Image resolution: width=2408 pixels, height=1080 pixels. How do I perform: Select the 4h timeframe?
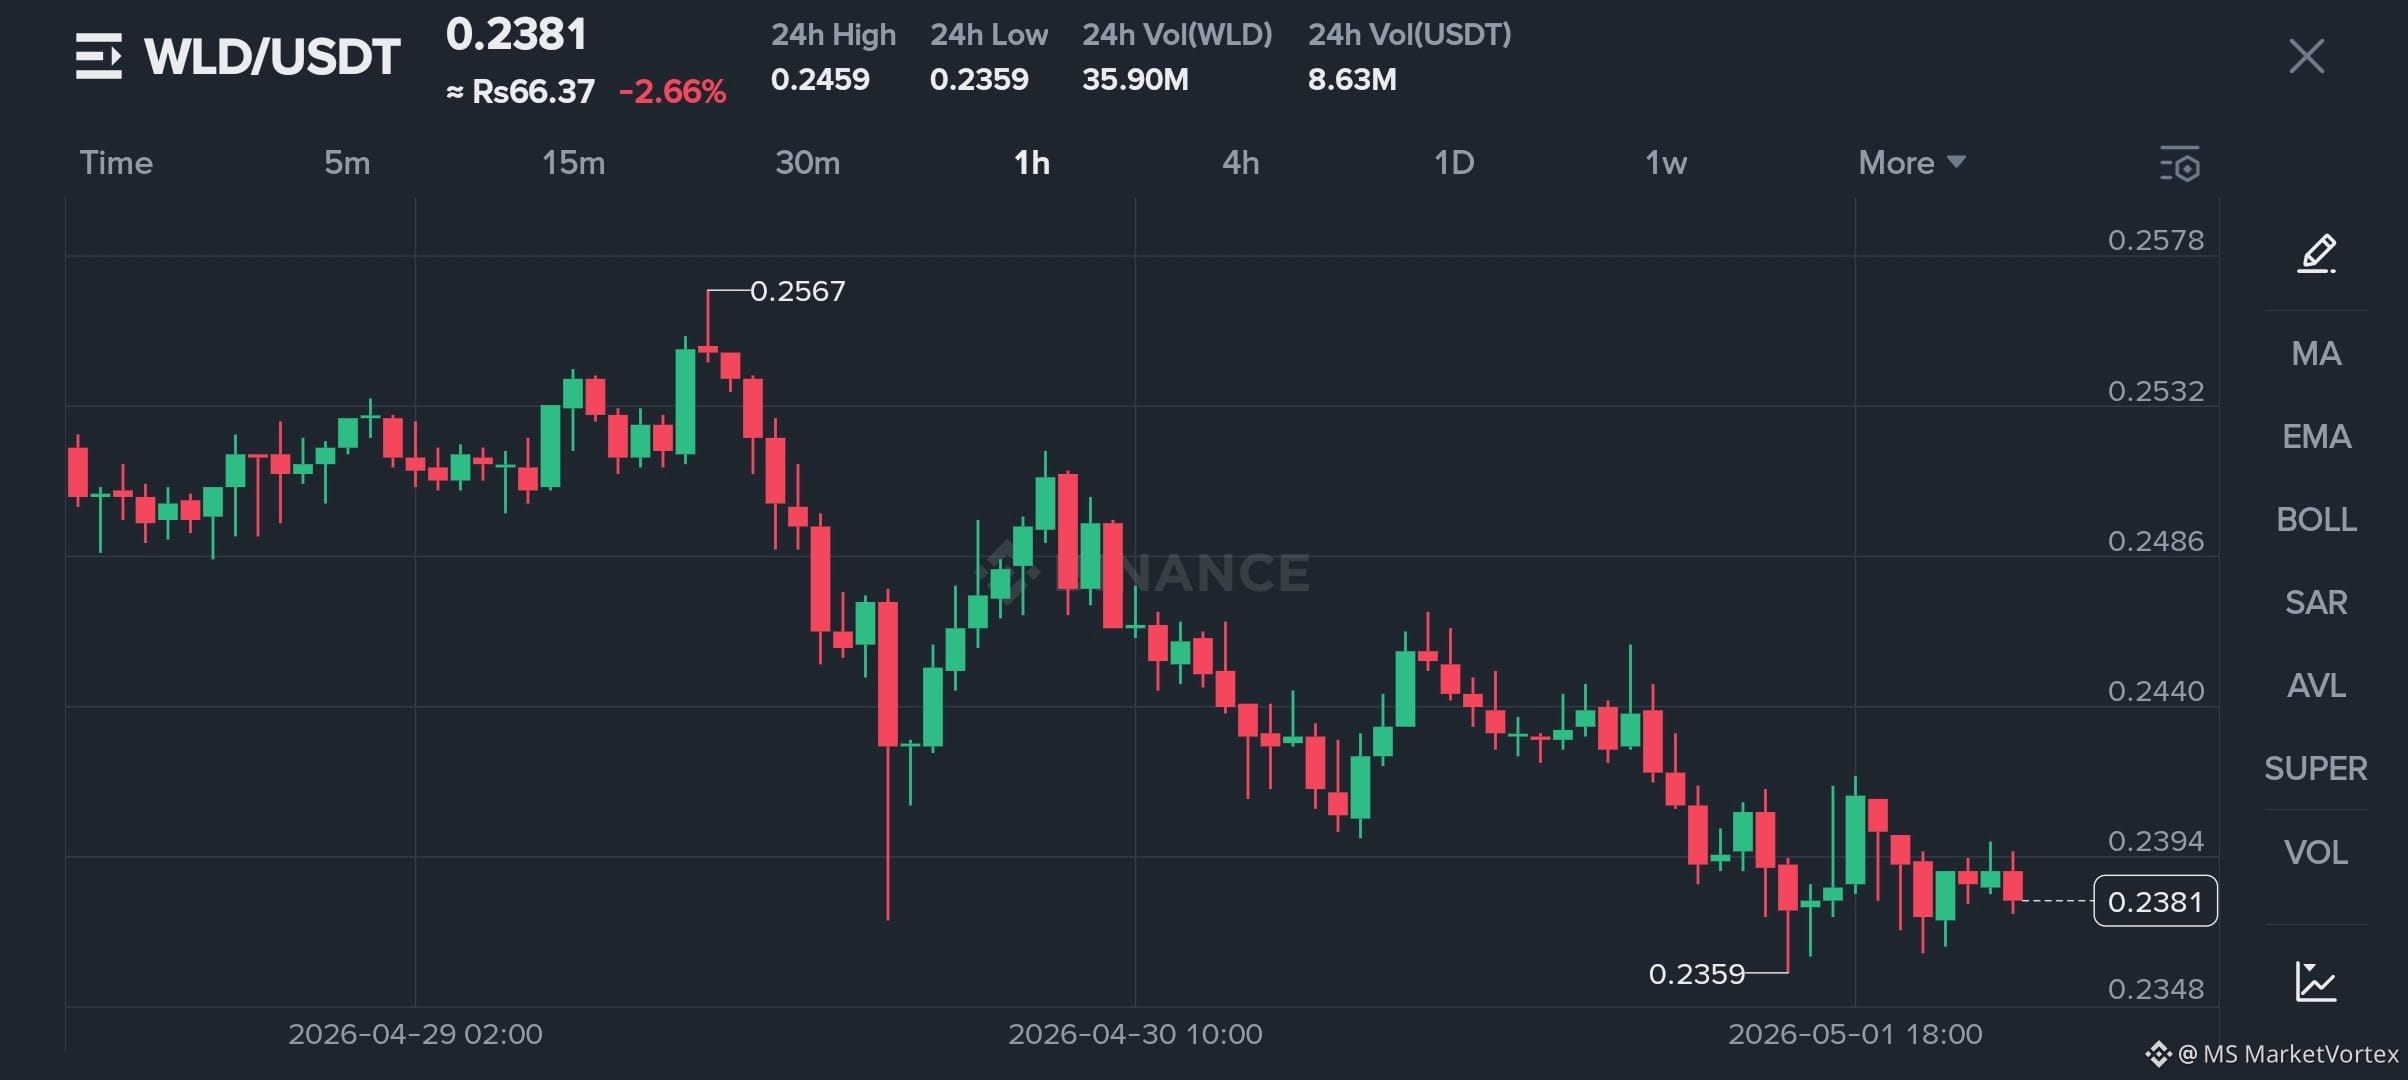[x=1241, y=162]
